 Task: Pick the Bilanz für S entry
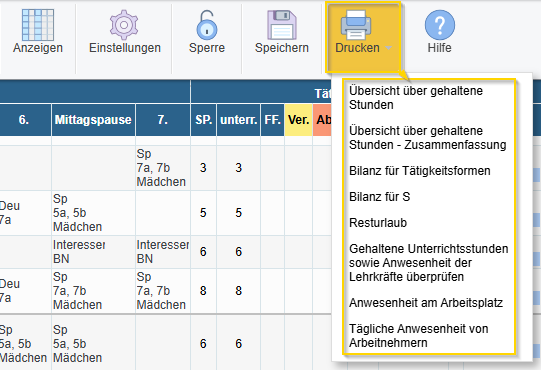tap(380, 197)
